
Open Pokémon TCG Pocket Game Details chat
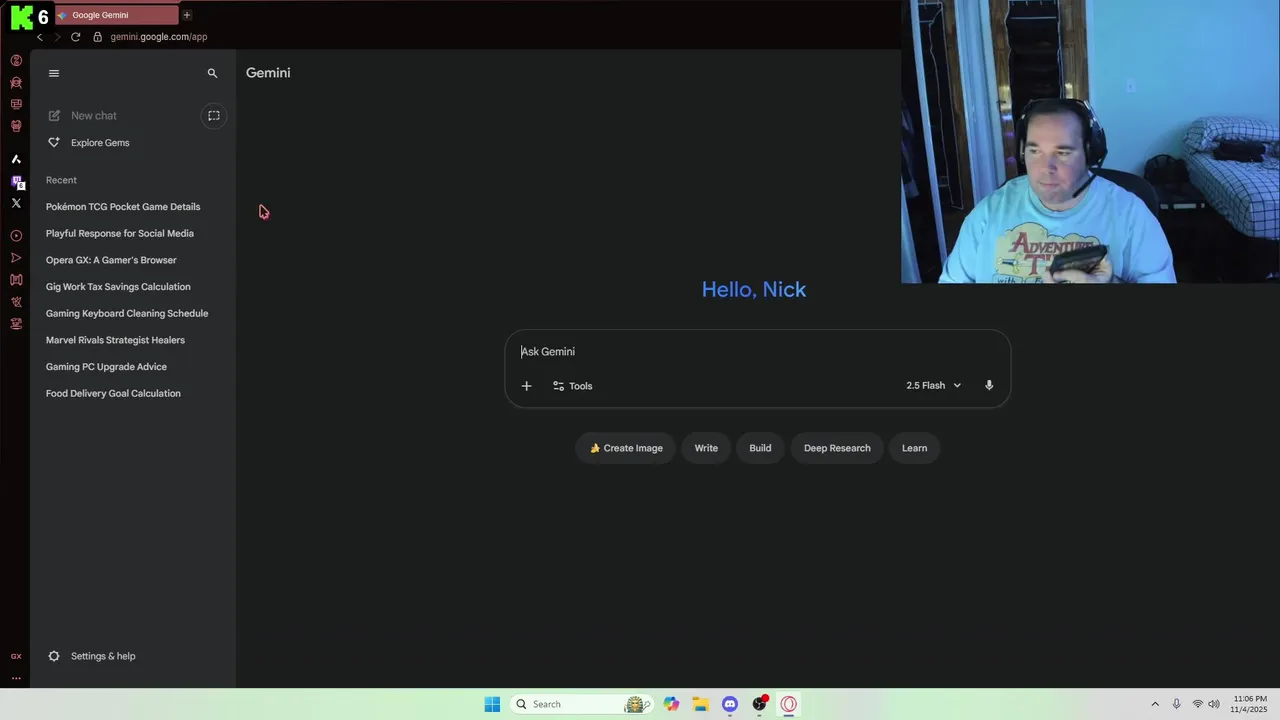pos(123,207)
